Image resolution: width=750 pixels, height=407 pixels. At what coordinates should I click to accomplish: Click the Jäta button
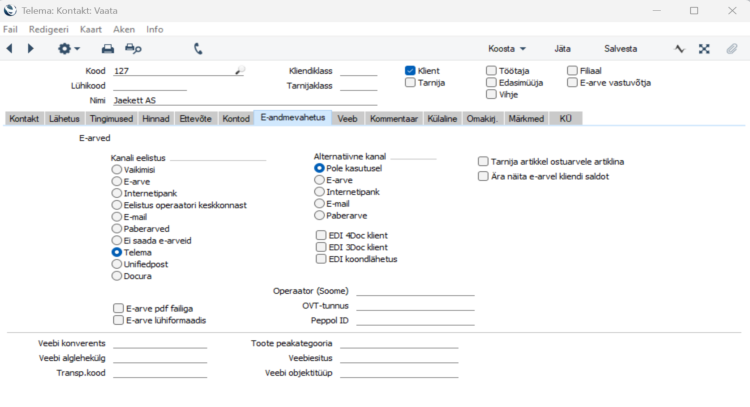click(x=562, y=49)
